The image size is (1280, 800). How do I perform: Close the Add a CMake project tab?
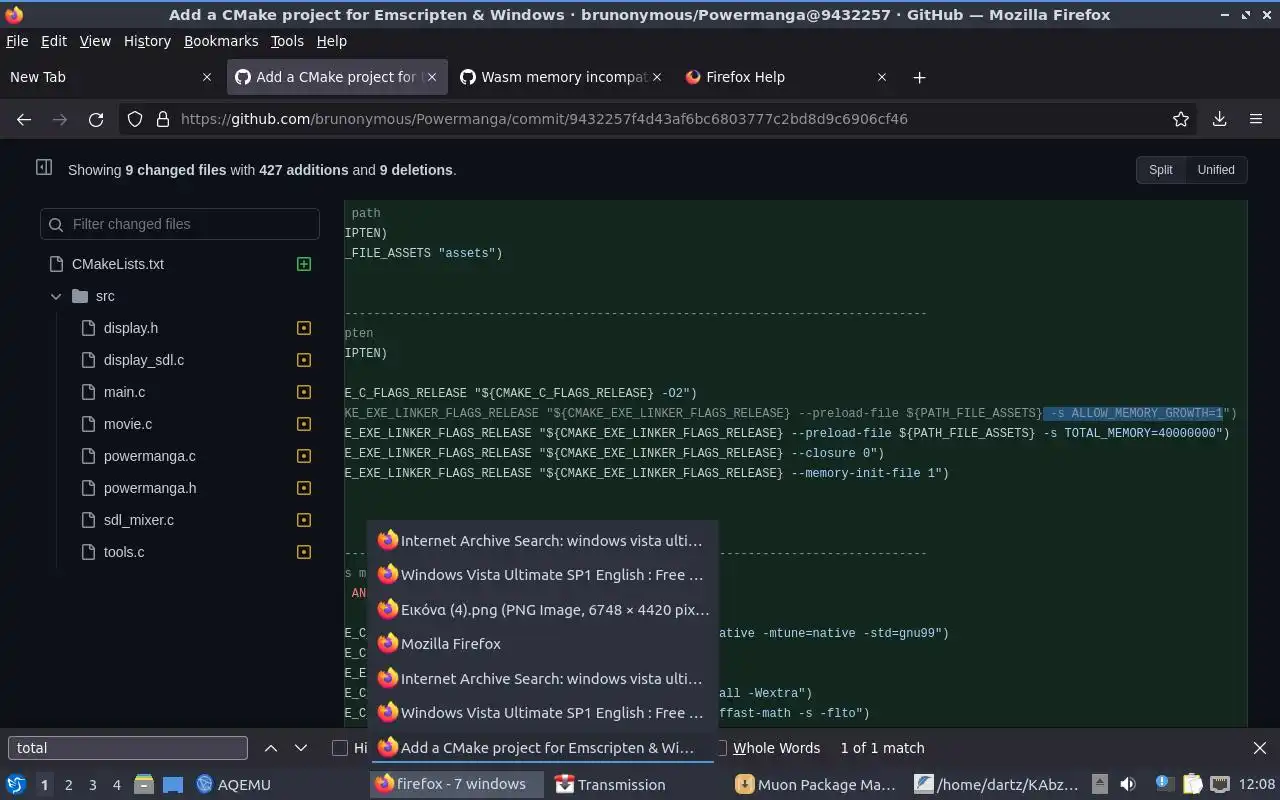432,77
